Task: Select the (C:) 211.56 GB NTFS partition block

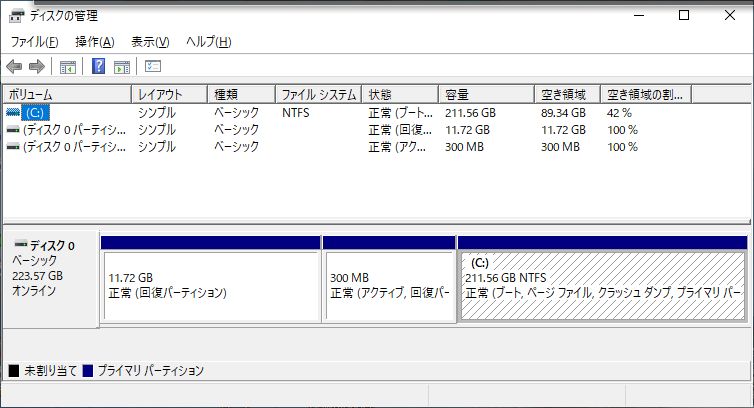Action: point(603,285)
